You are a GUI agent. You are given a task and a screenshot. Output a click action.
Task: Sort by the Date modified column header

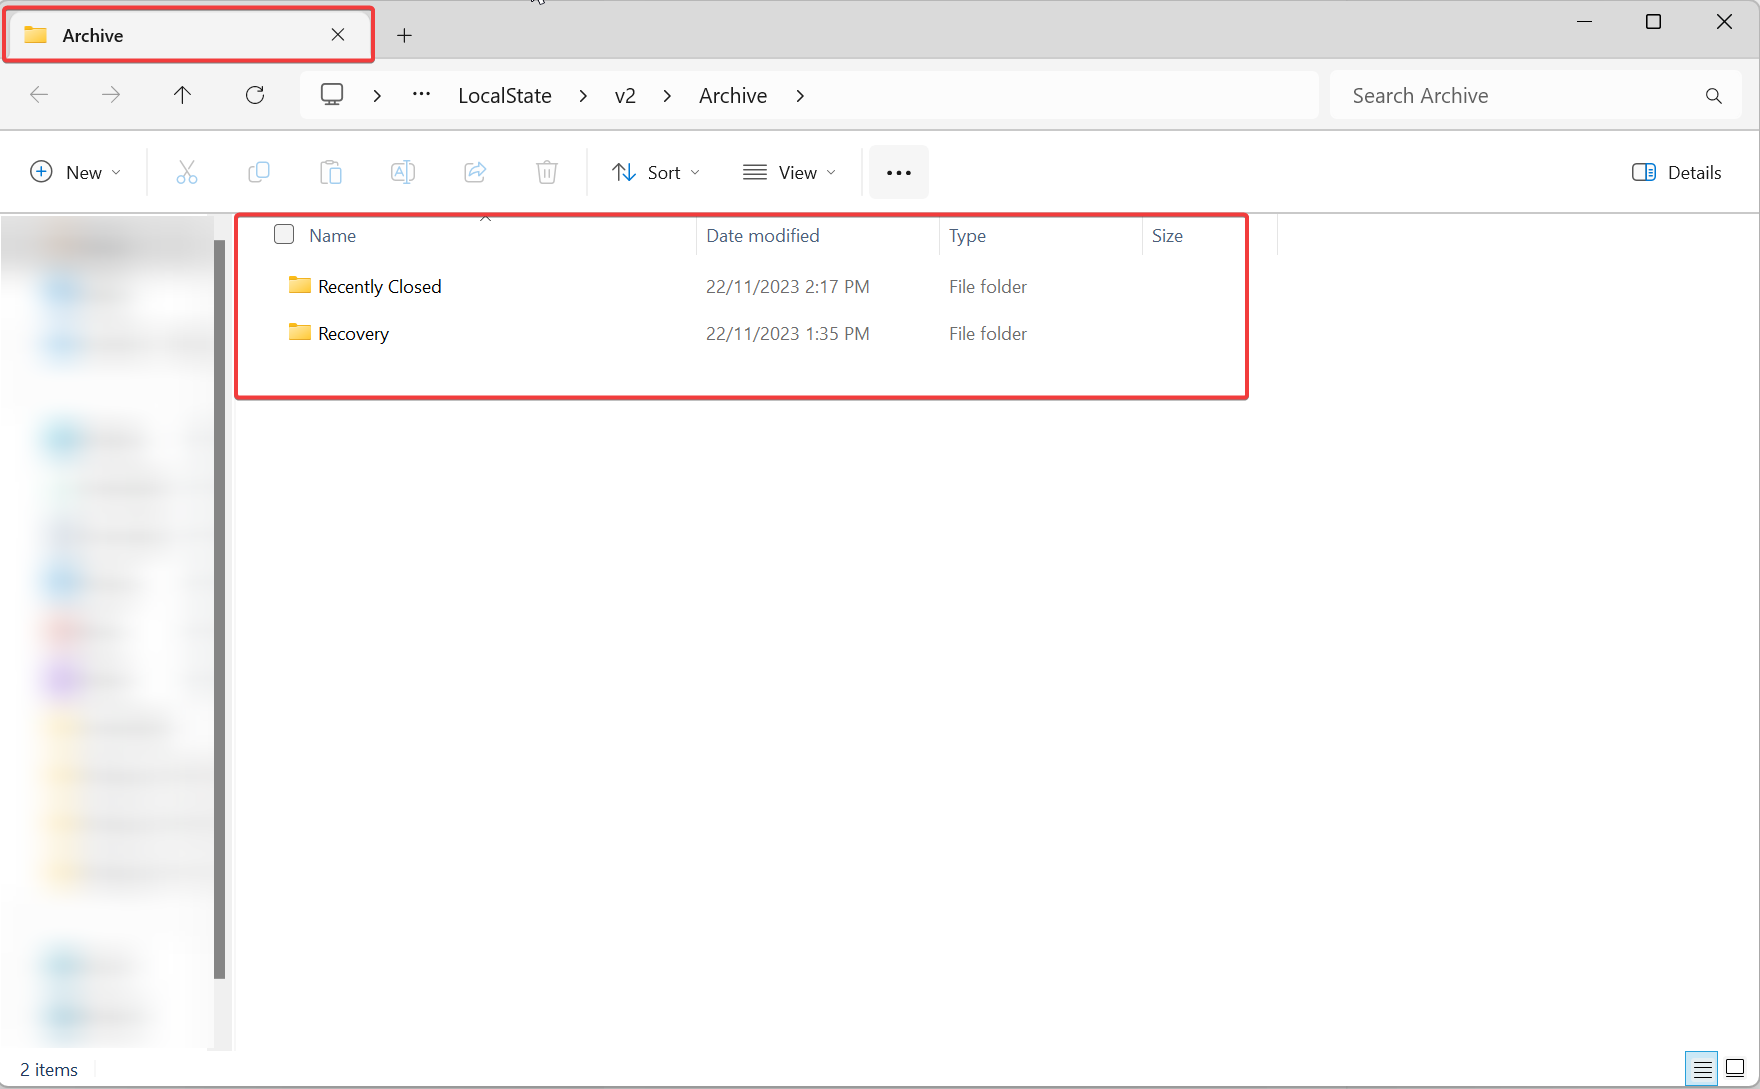coord(763,236)
